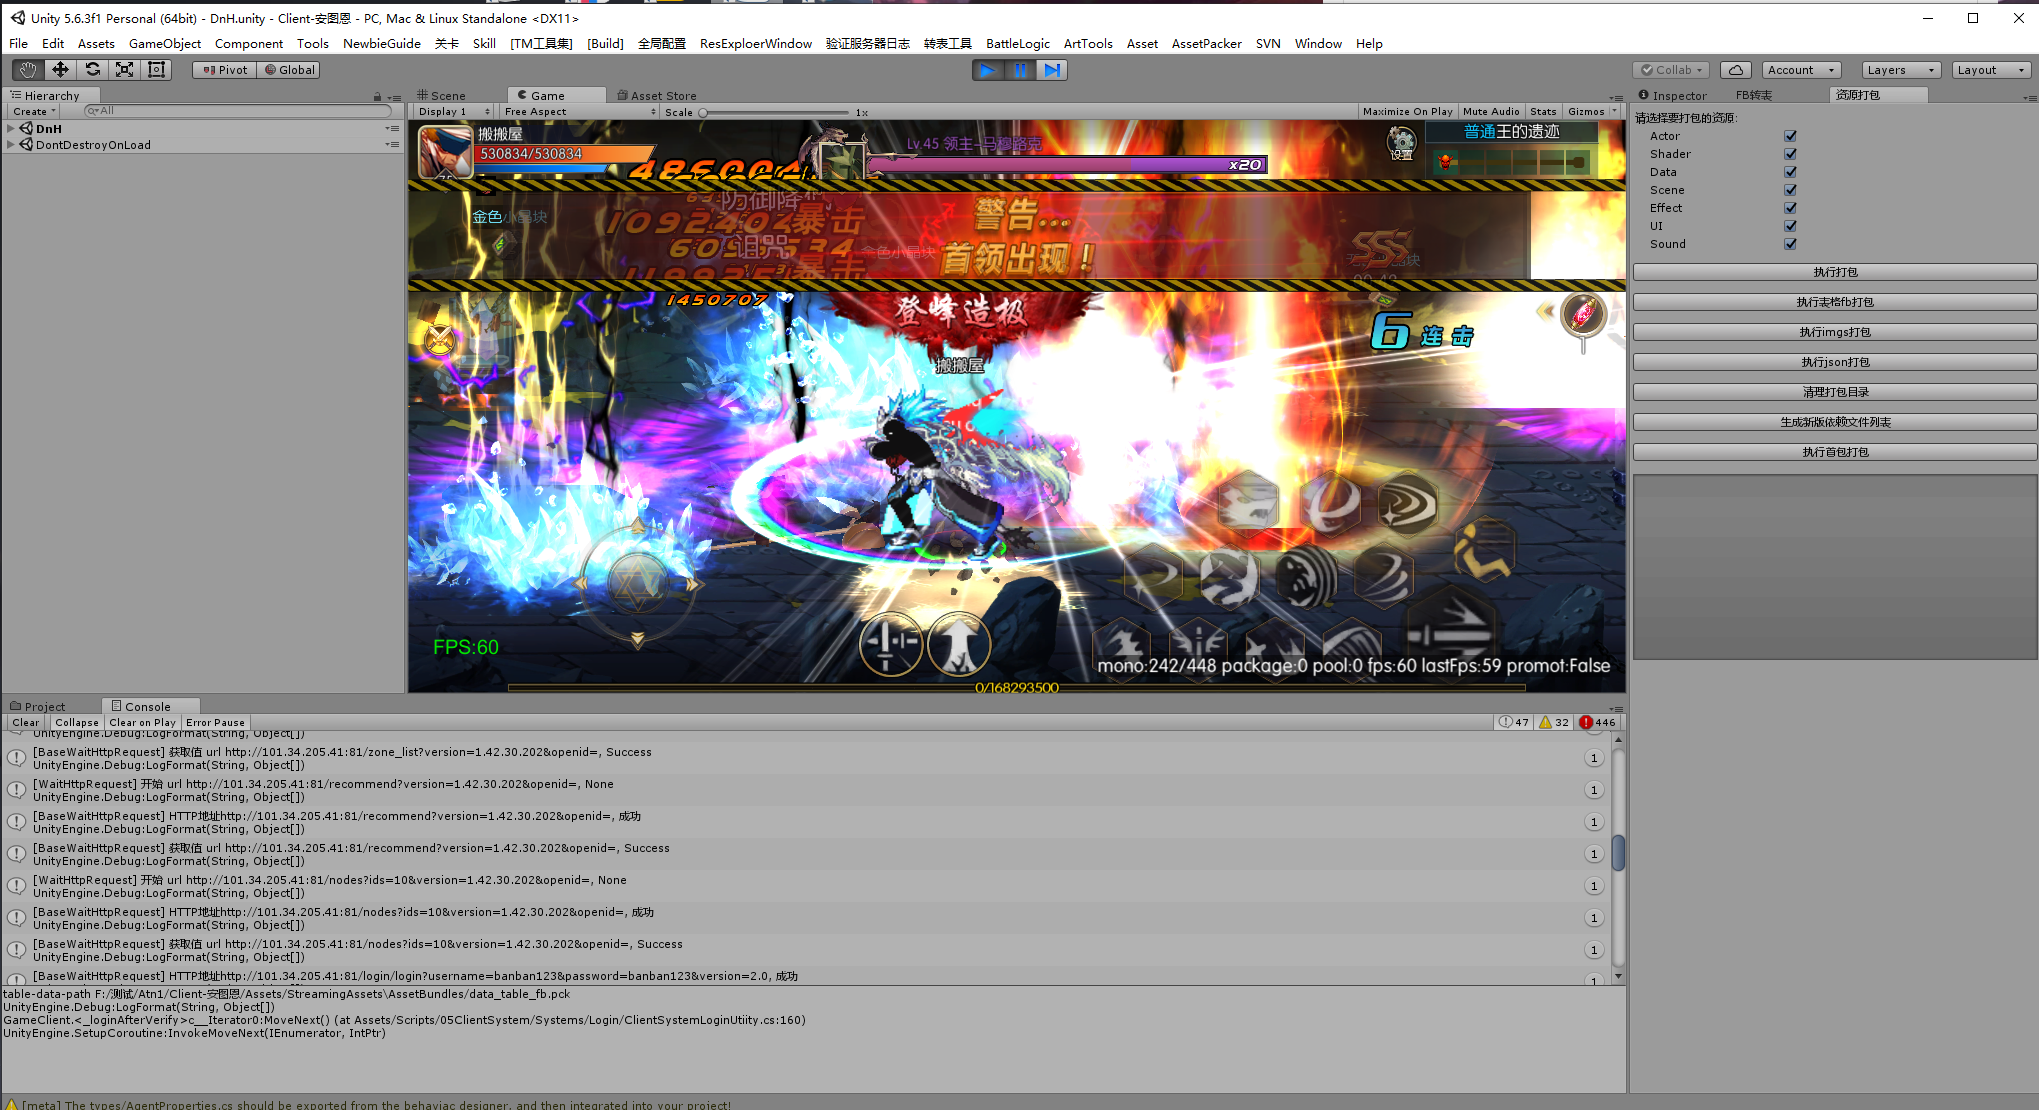Click the 执行json打包 button
The width and height of the screenshot is (2039, 1110).
point(1835,362)
